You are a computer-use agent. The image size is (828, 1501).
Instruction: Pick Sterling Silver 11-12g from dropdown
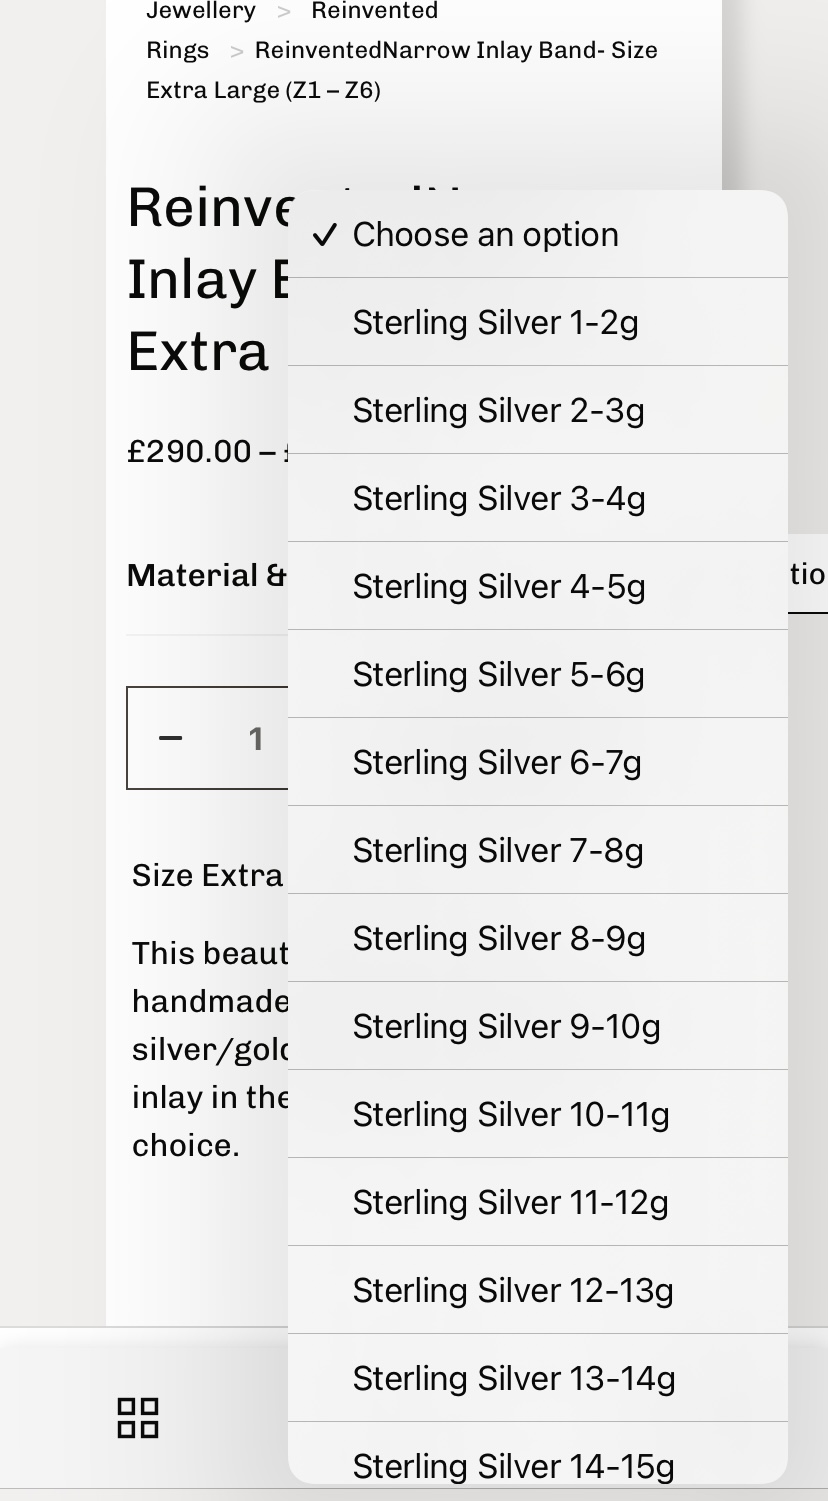click(510, 1203)
